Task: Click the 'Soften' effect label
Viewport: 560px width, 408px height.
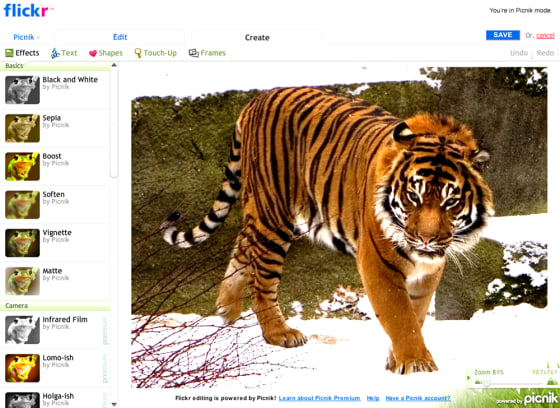Action: [54, 194]
